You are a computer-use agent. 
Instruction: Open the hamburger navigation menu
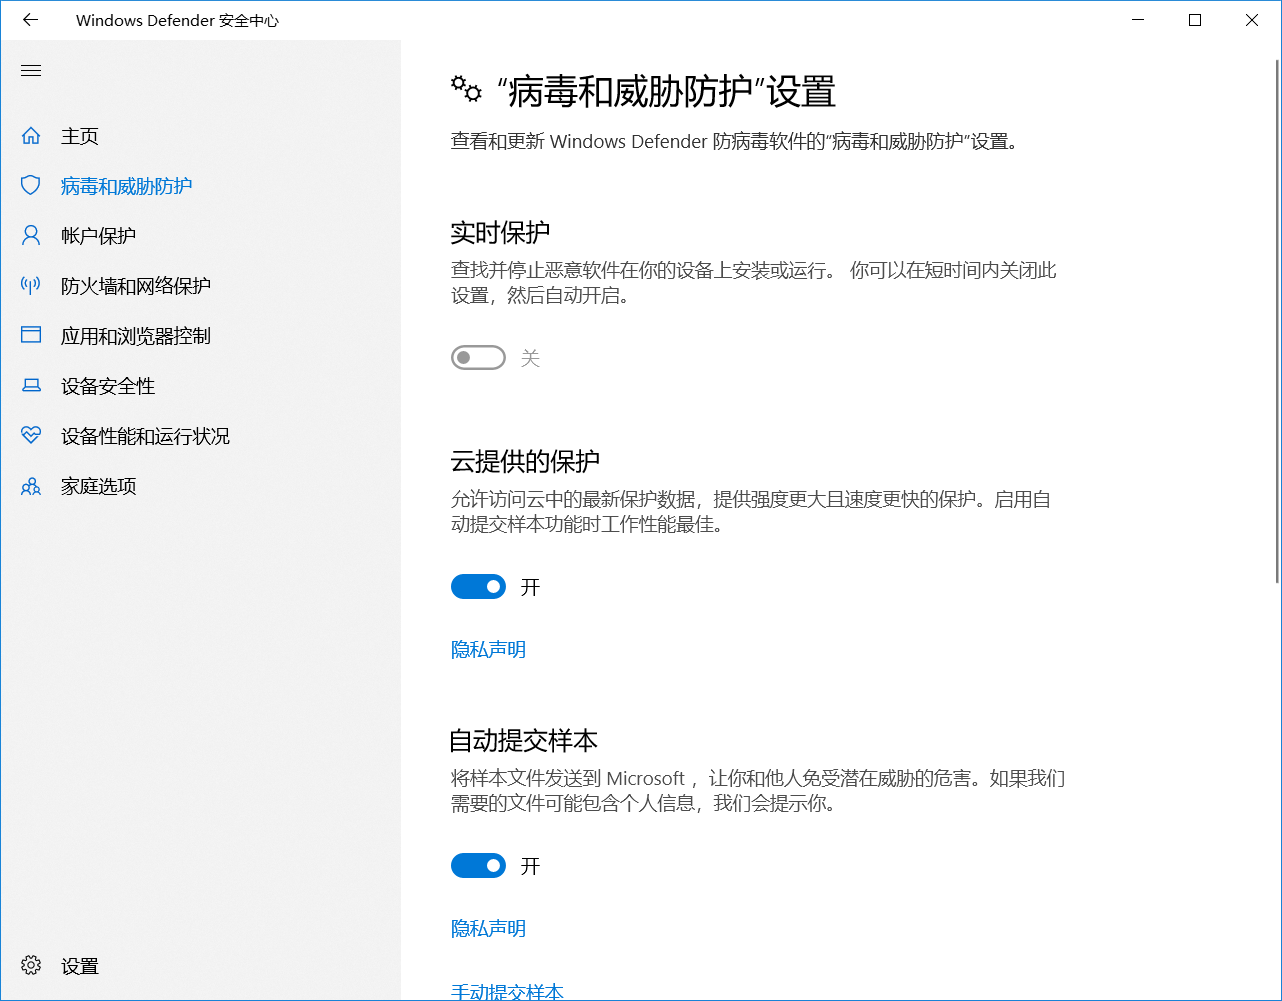(x=31, y=70)
